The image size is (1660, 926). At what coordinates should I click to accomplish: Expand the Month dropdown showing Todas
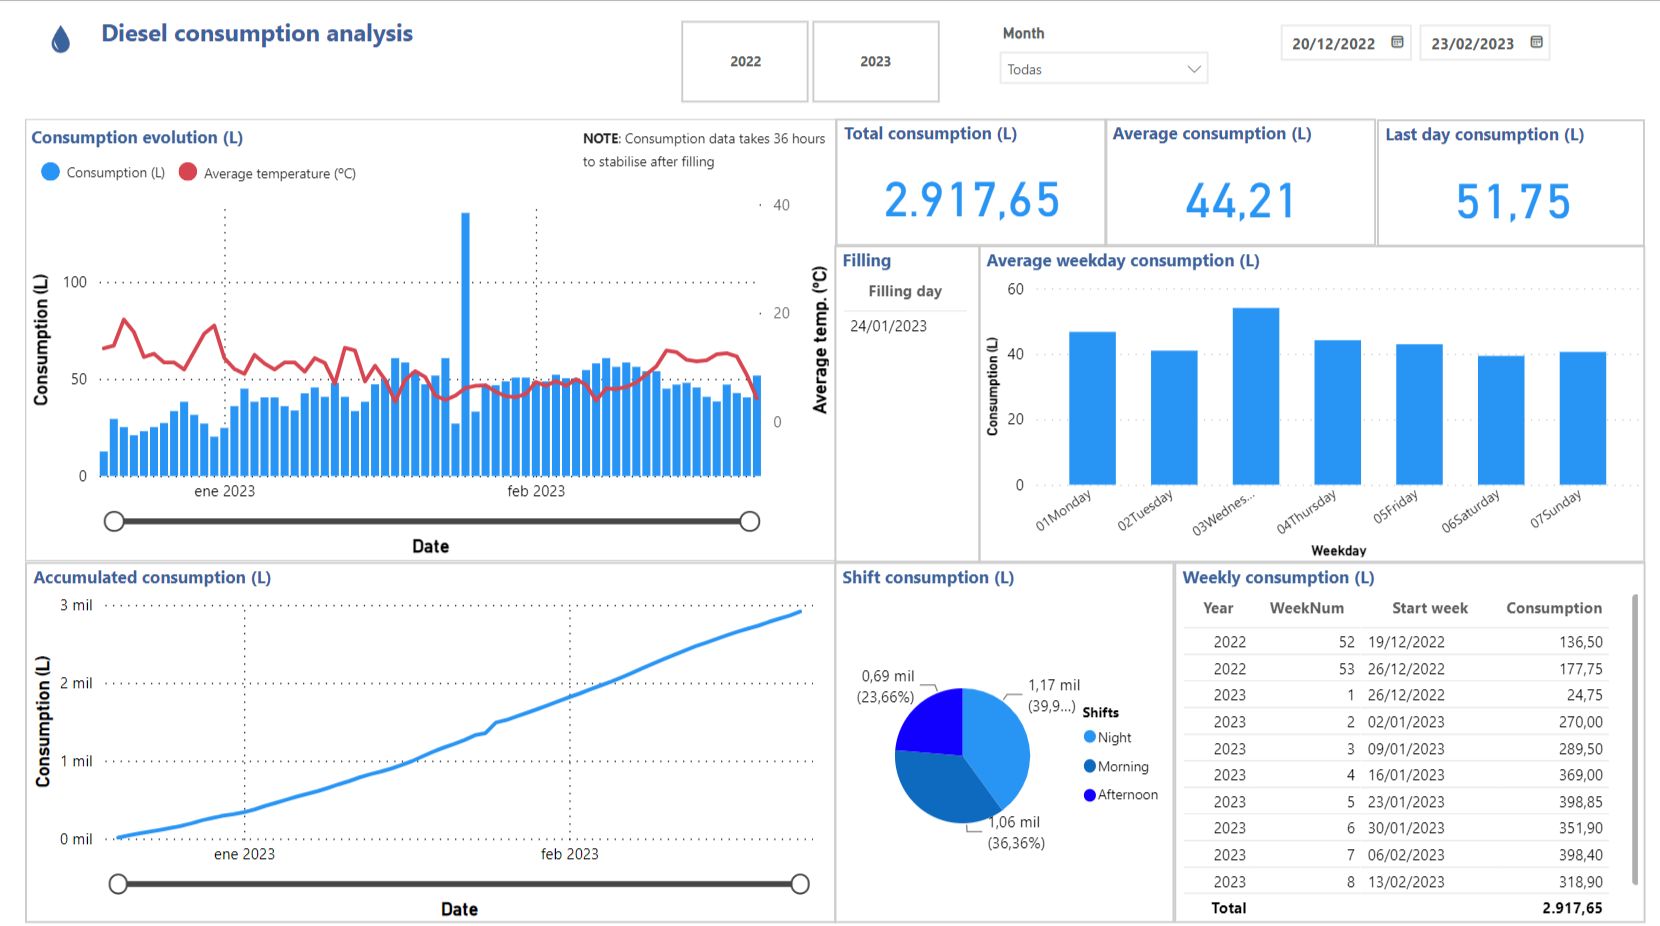pos(1092,69)
